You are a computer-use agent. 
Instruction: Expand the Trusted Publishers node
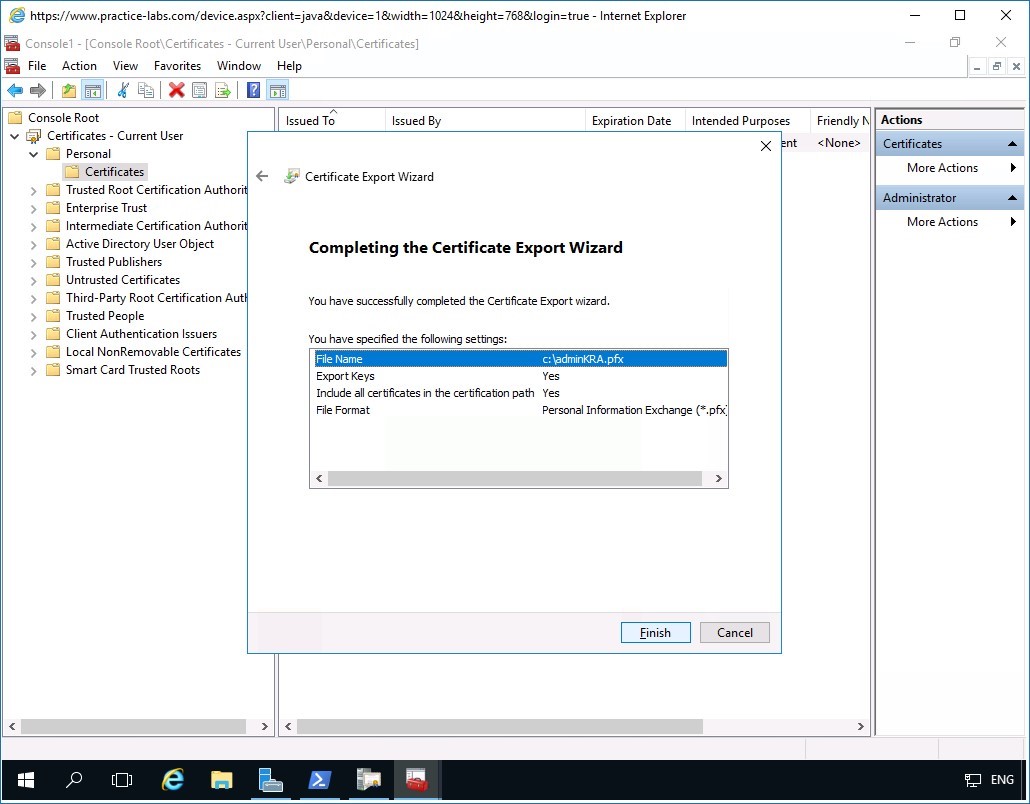(x=34, y=262)
